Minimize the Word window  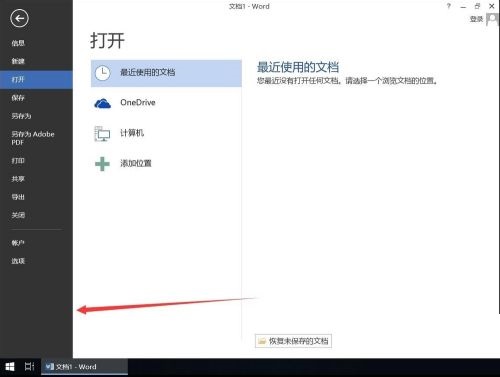[x=463, y=6]
